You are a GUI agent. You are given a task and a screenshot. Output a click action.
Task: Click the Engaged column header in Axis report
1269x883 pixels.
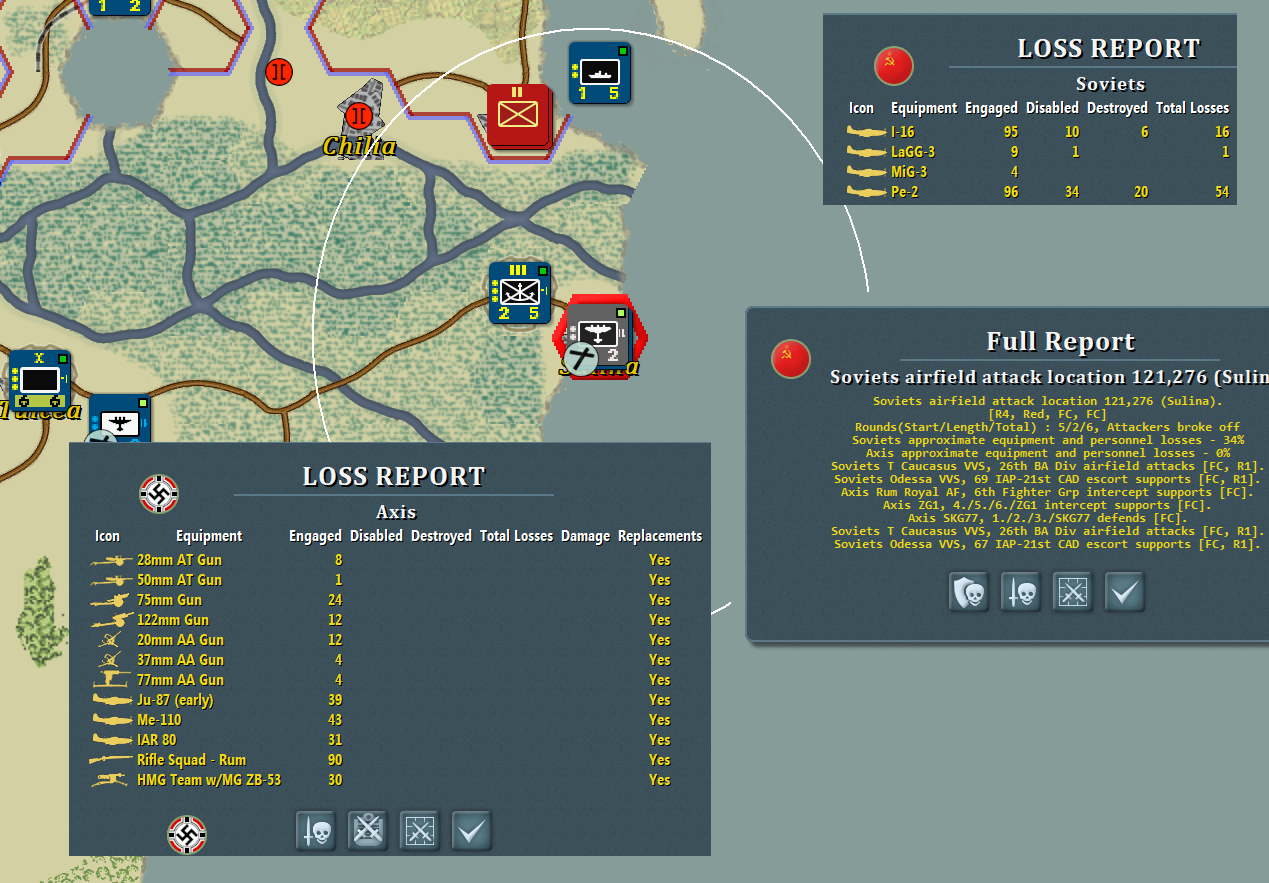pos(315,536)
